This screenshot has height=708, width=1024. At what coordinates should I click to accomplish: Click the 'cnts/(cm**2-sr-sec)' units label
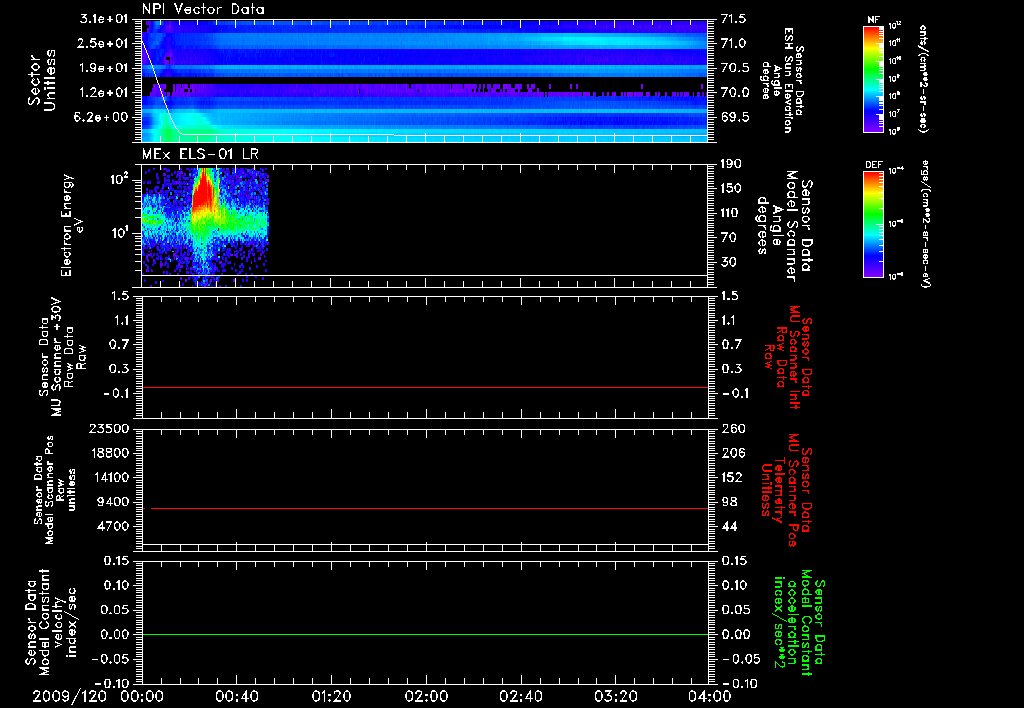coord(922,79)
